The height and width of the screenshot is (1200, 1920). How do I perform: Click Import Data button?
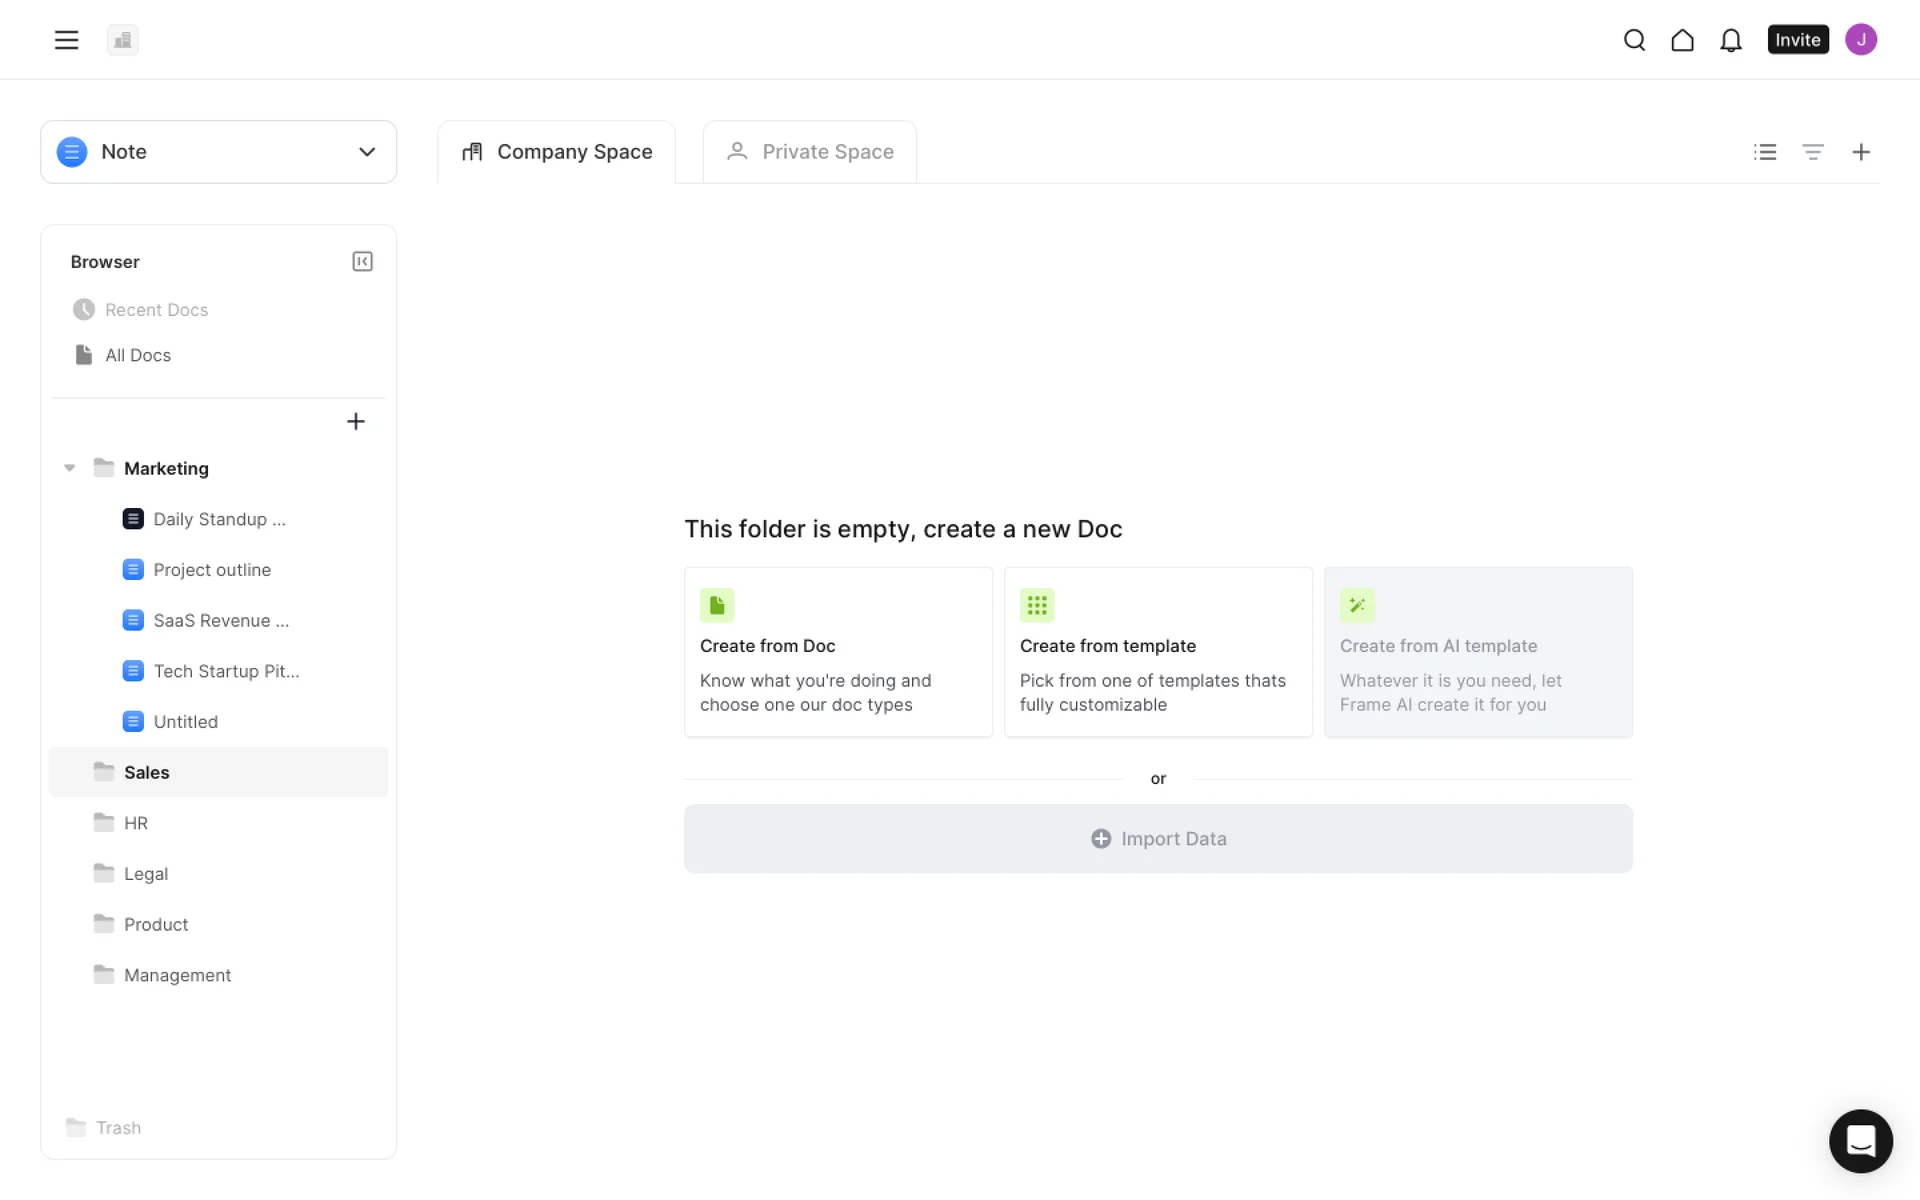point(1157,839)
